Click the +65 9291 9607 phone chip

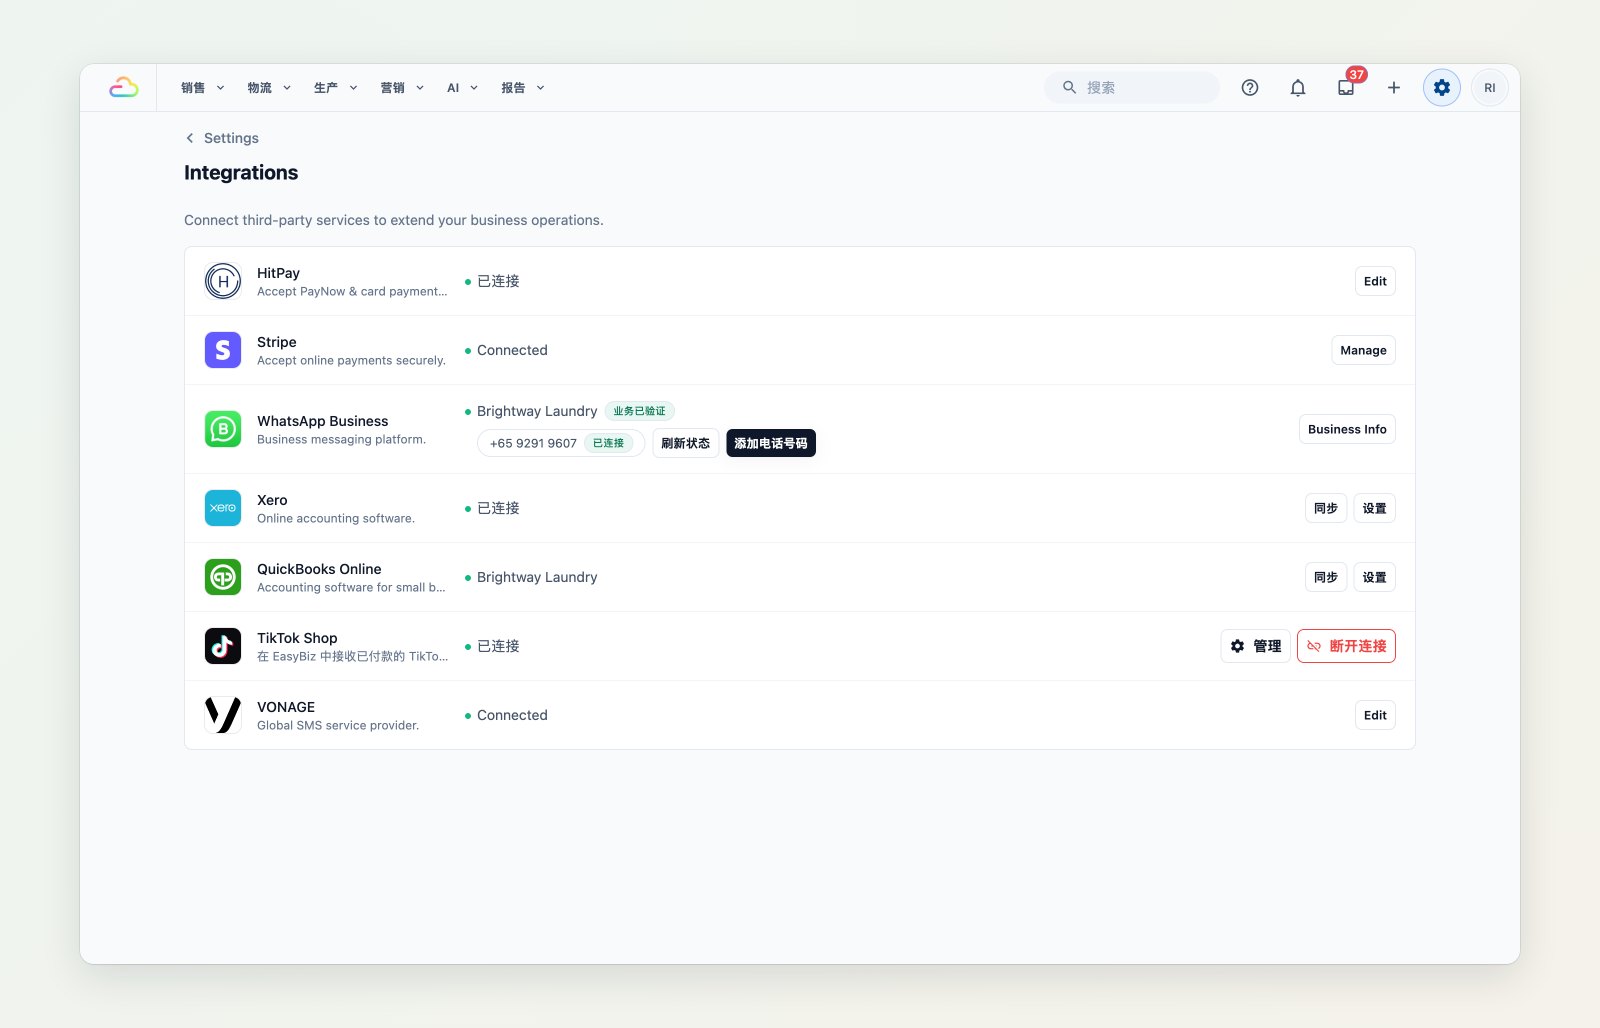pyautogui.click(x=561, y=443)
